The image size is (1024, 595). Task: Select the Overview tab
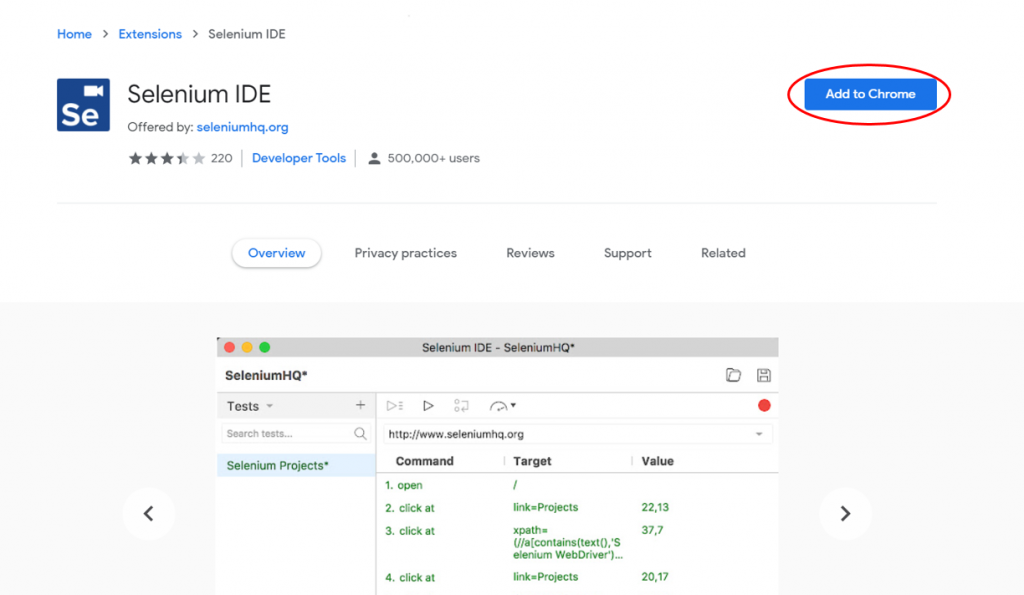tap(276, 253)
